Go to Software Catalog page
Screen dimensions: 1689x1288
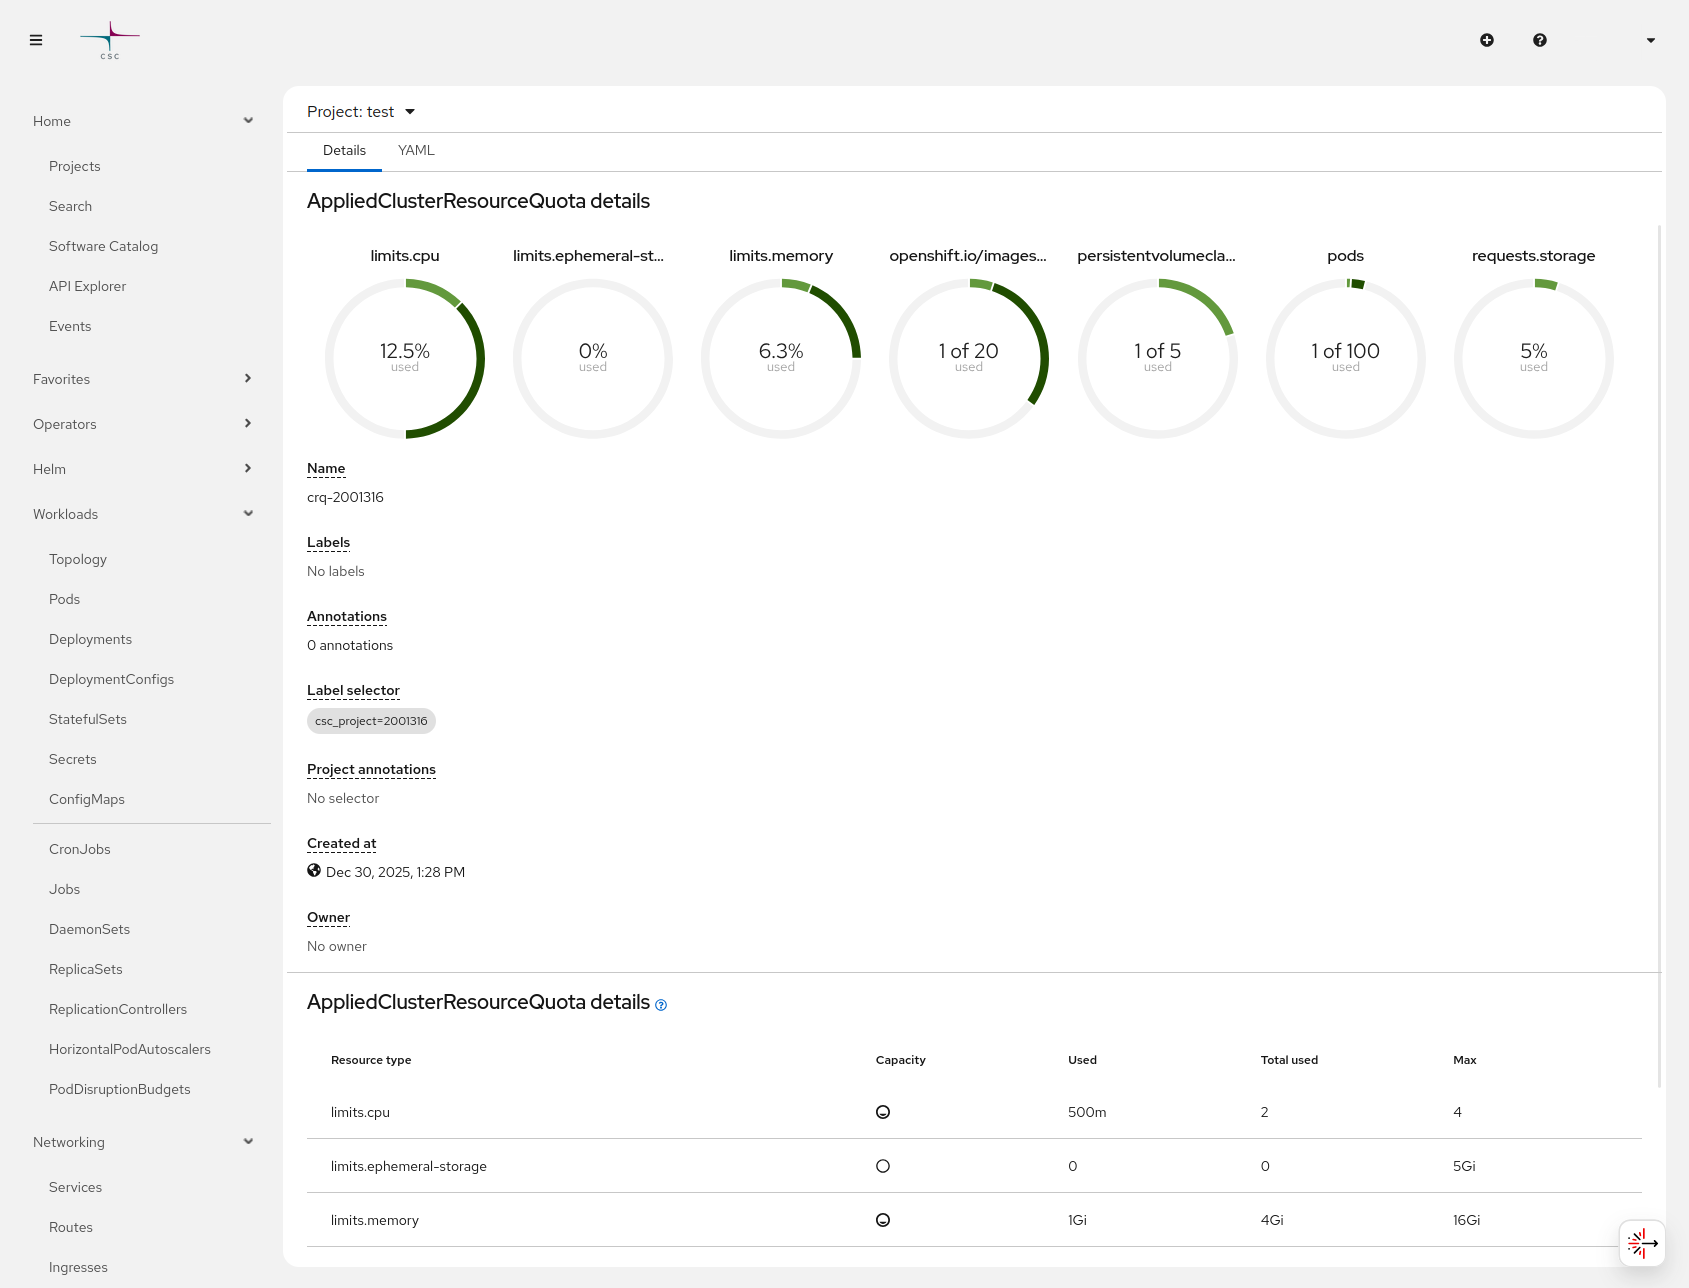(103, 246)
